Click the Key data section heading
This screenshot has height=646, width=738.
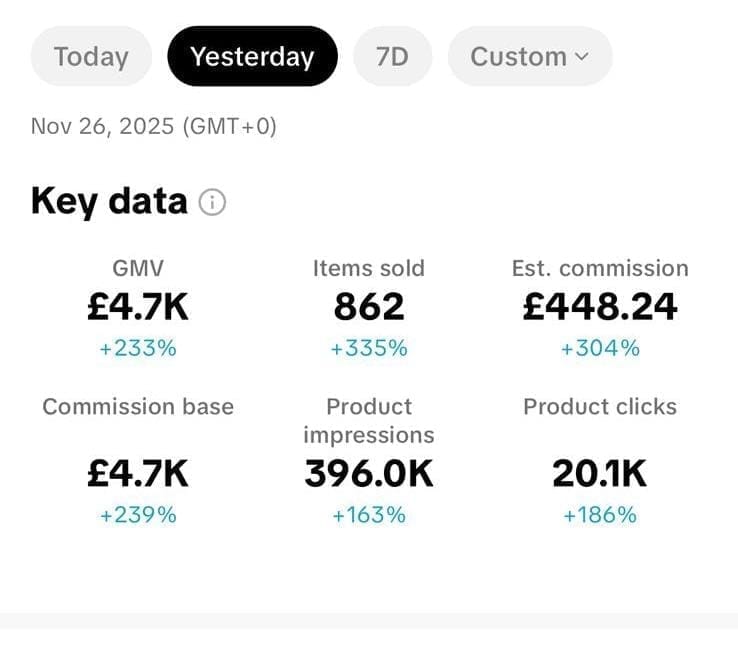point(109,201)
